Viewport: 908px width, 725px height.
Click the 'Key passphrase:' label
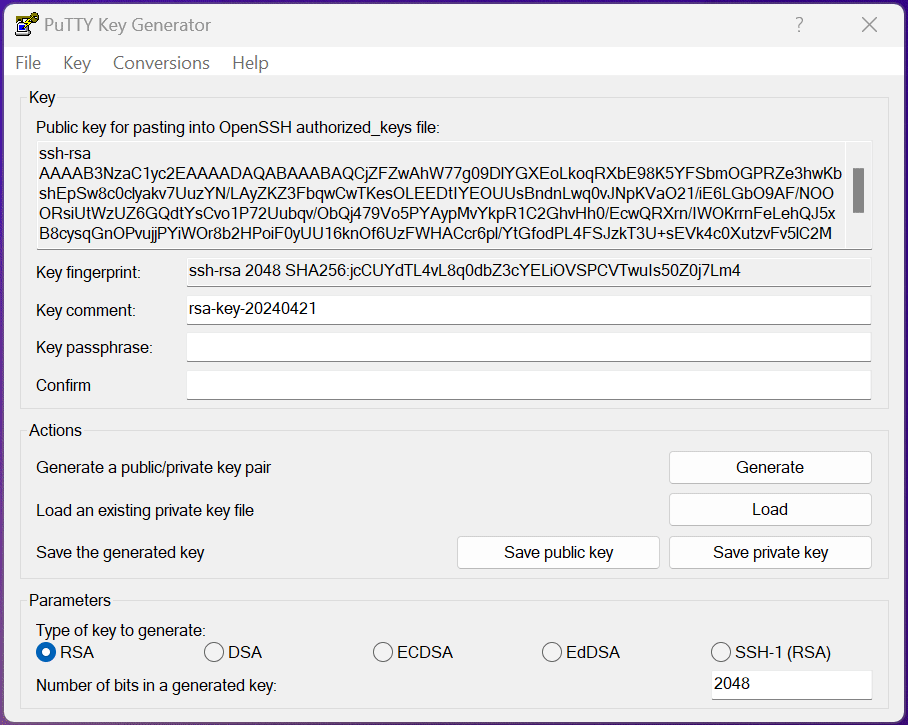click(94, 347)
